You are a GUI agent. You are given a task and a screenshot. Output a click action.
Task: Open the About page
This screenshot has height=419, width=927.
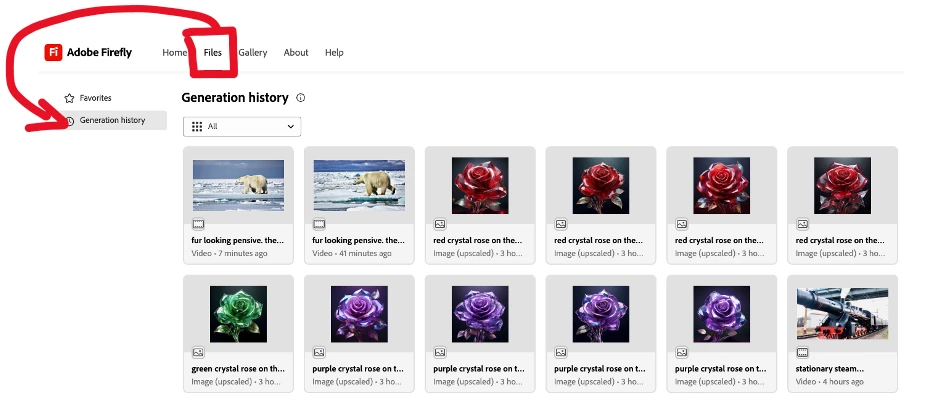coord(296,53)
